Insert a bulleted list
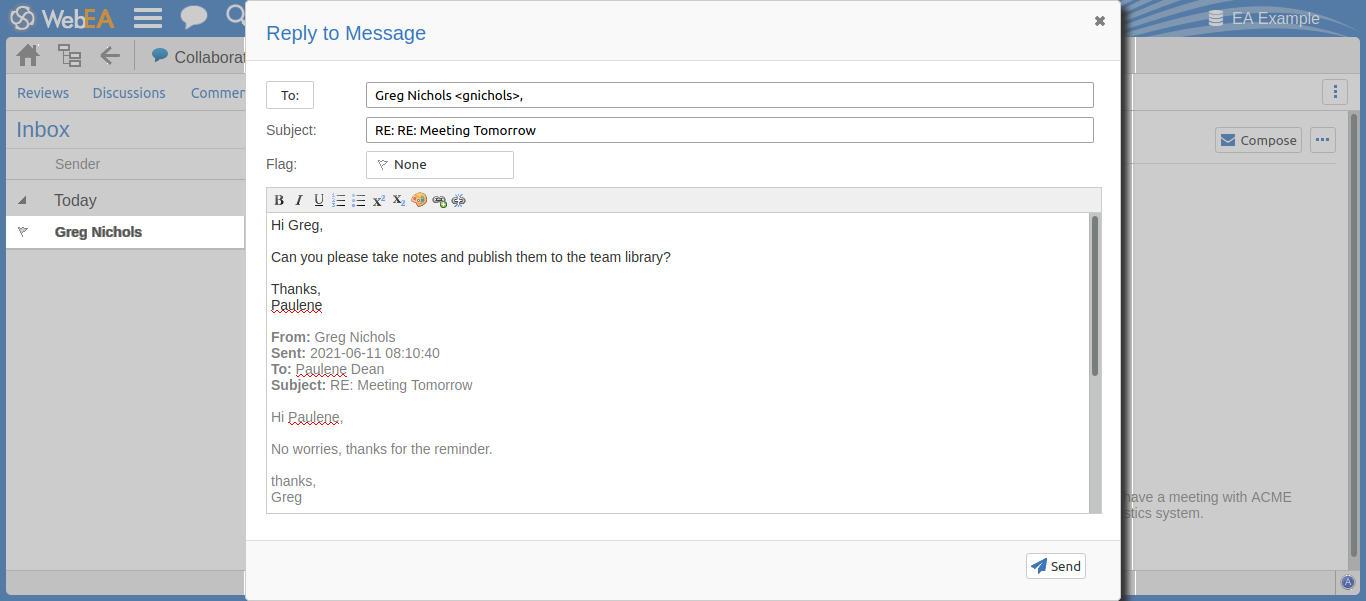Viewport: 1366px width, 601px height. [x=359, y=200]
